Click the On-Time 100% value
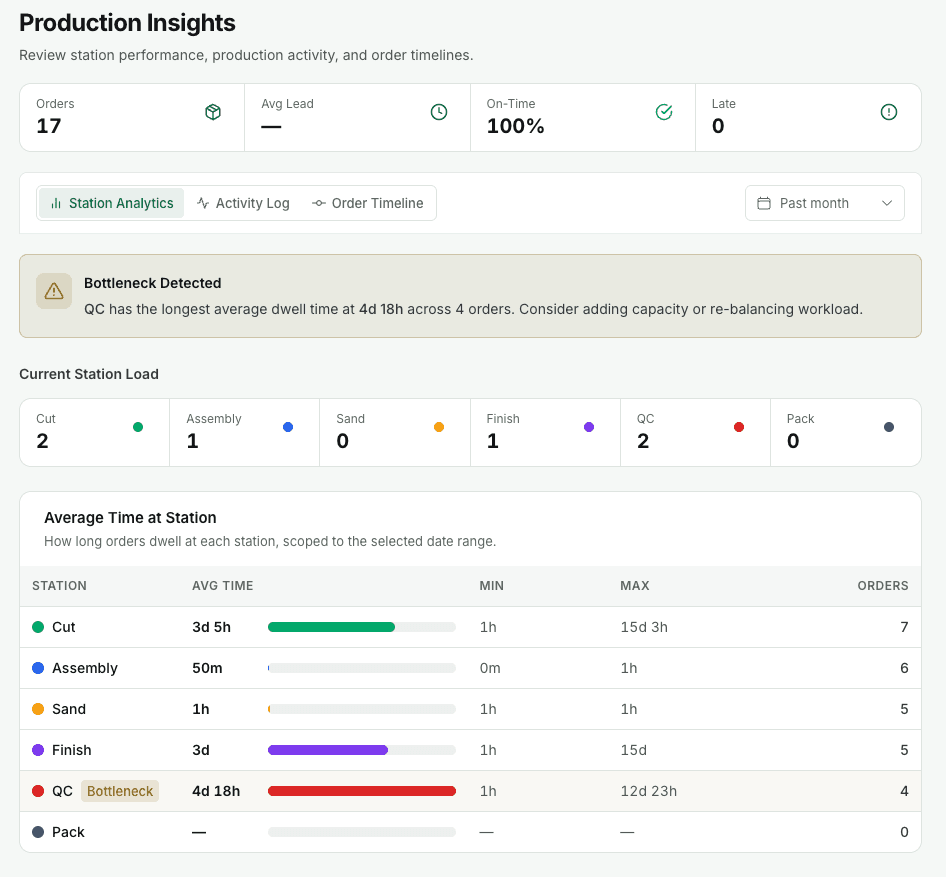 pyautogui.click(x=515, y=126)
